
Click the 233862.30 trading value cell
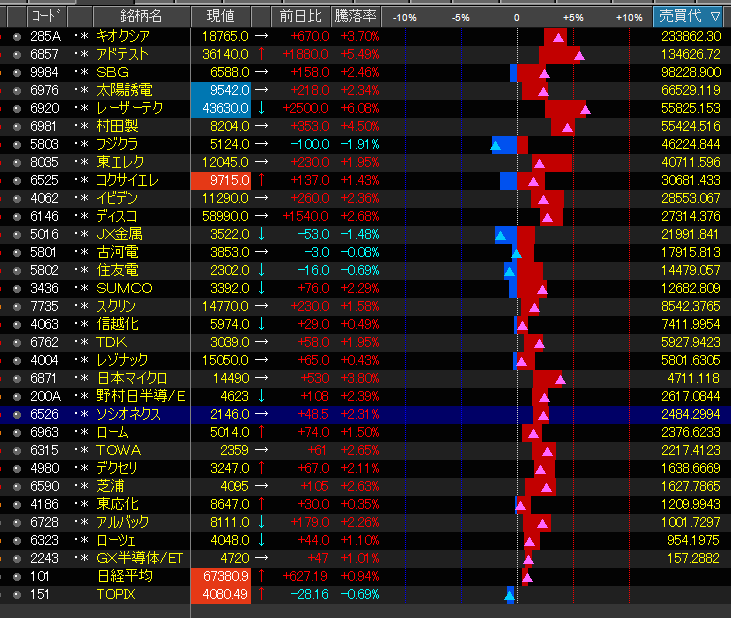point(691,36)
